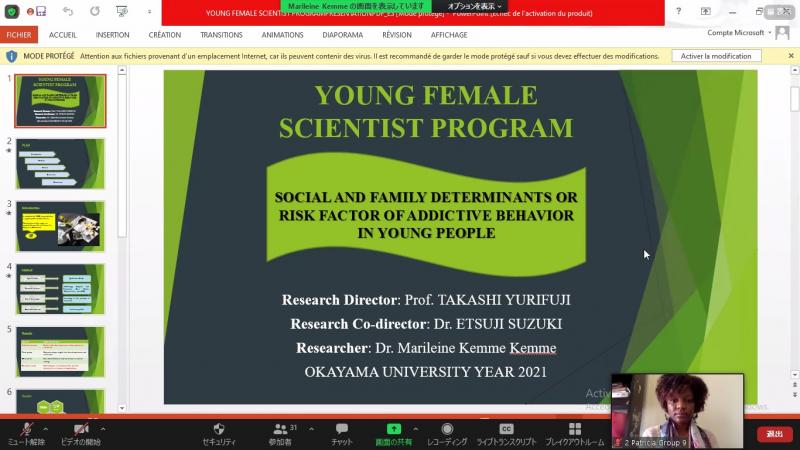
Task: Click the OKAYAMA UNIVERSITY YEAR 2021 text
Action: click(426, 371)
